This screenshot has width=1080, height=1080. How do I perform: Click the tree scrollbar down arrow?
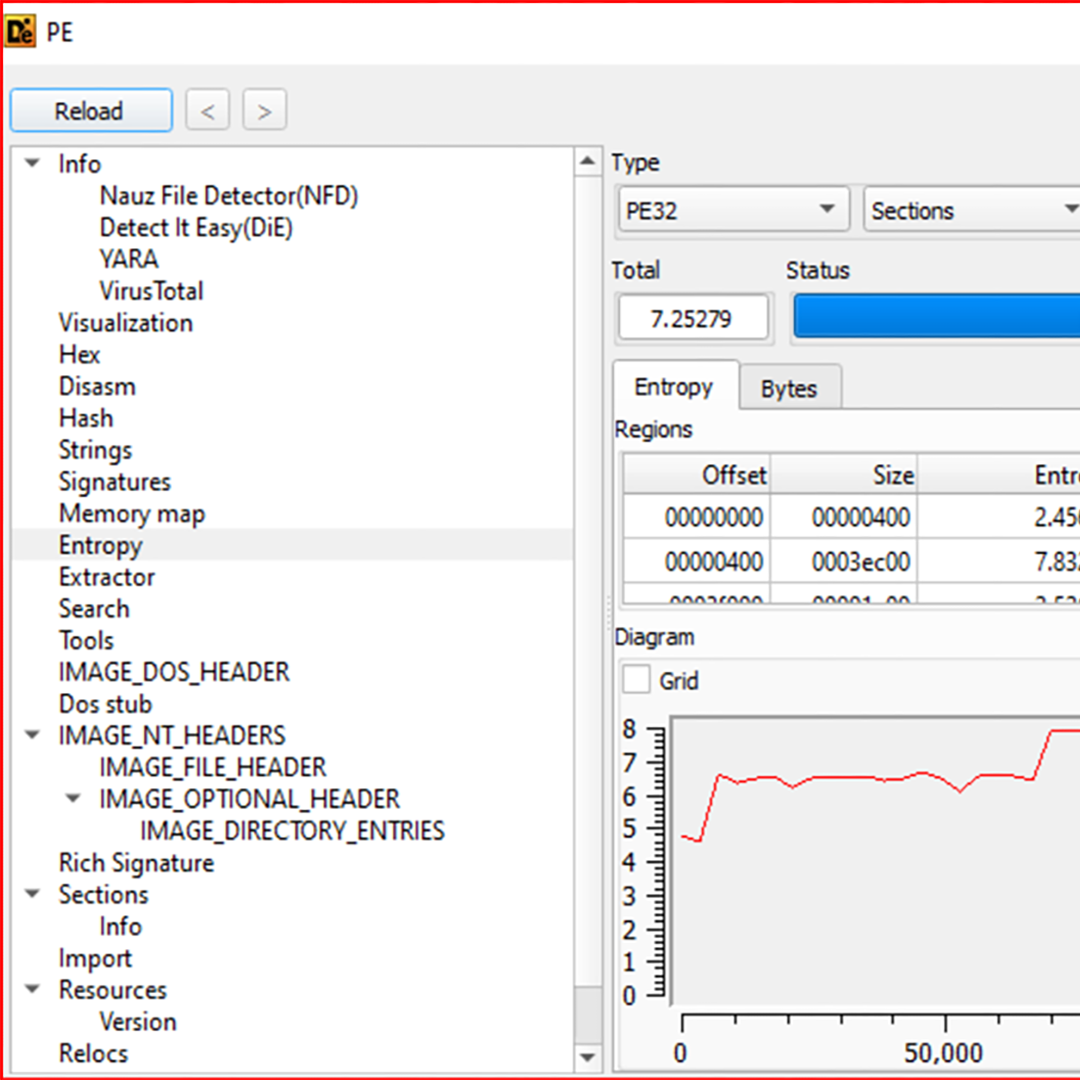point(588,1057)
